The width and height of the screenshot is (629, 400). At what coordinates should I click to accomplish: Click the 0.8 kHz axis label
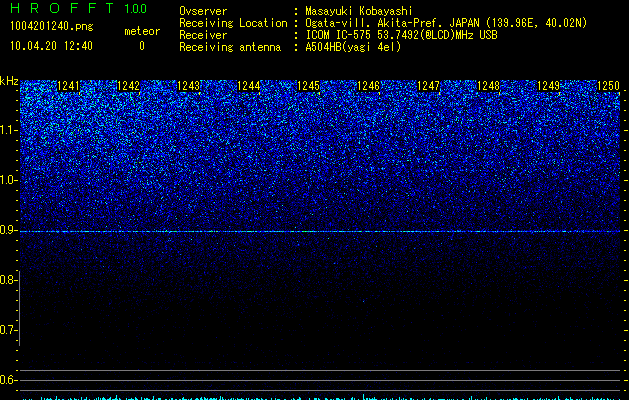(8, 280)
